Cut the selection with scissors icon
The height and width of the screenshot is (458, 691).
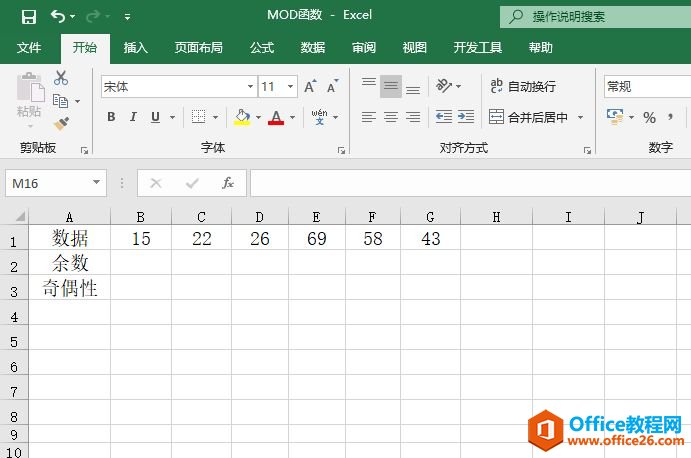point(61,78)
